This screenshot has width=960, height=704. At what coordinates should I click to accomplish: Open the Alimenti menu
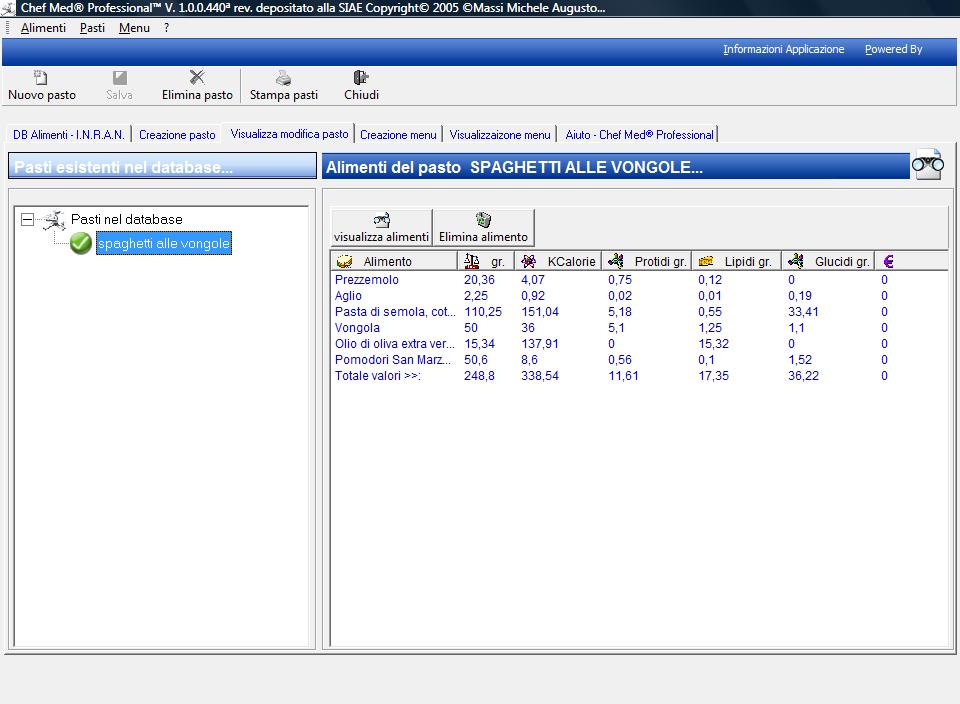pos(43,28)
